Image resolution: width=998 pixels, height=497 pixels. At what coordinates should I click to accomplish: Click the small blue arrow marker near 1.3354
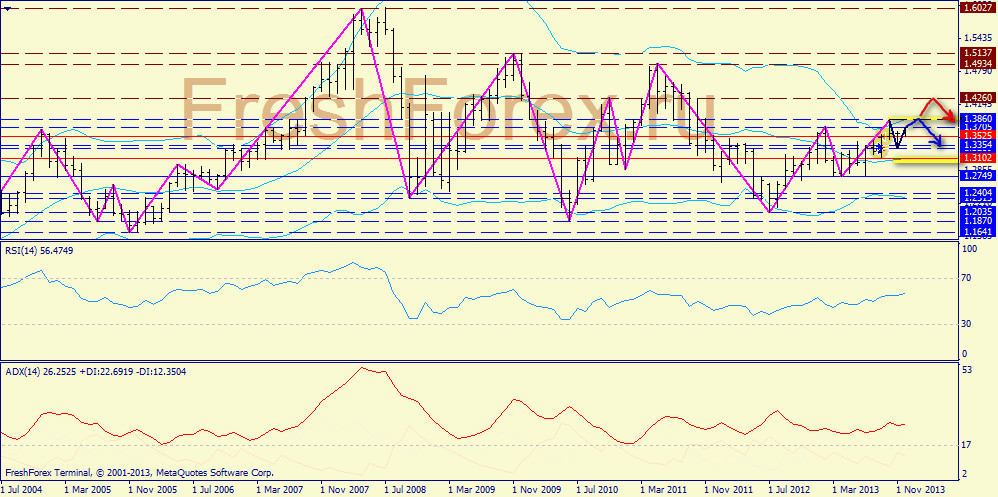pos(878,149)
